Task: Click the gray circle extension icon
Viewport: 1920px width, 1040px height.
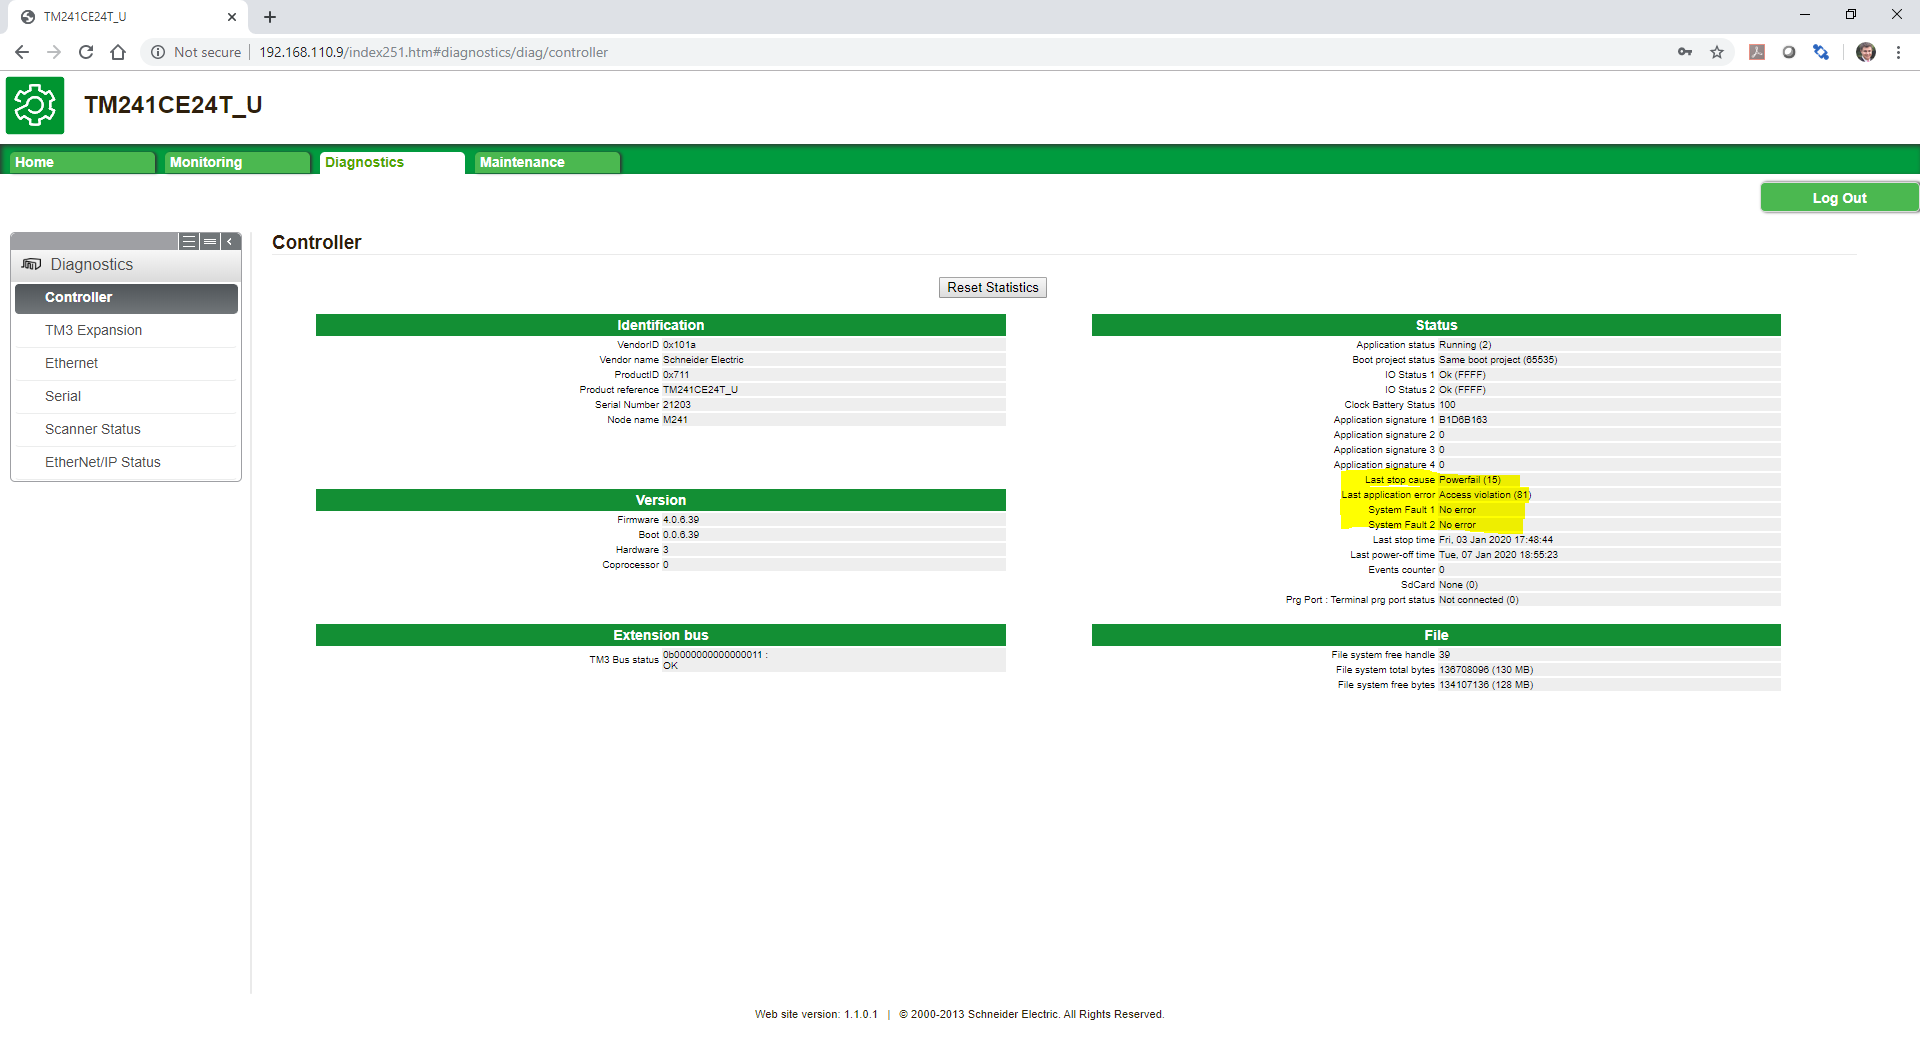Action: click(x=1789, y=52)
